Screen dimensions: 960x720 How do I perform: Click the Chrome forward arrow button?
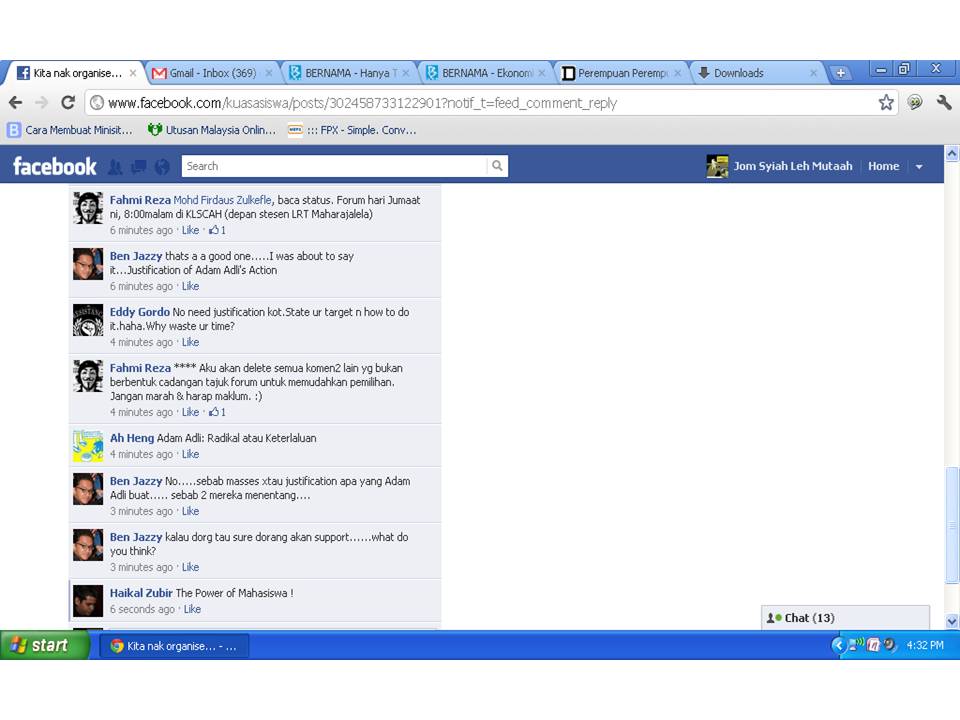coord(42,102)
